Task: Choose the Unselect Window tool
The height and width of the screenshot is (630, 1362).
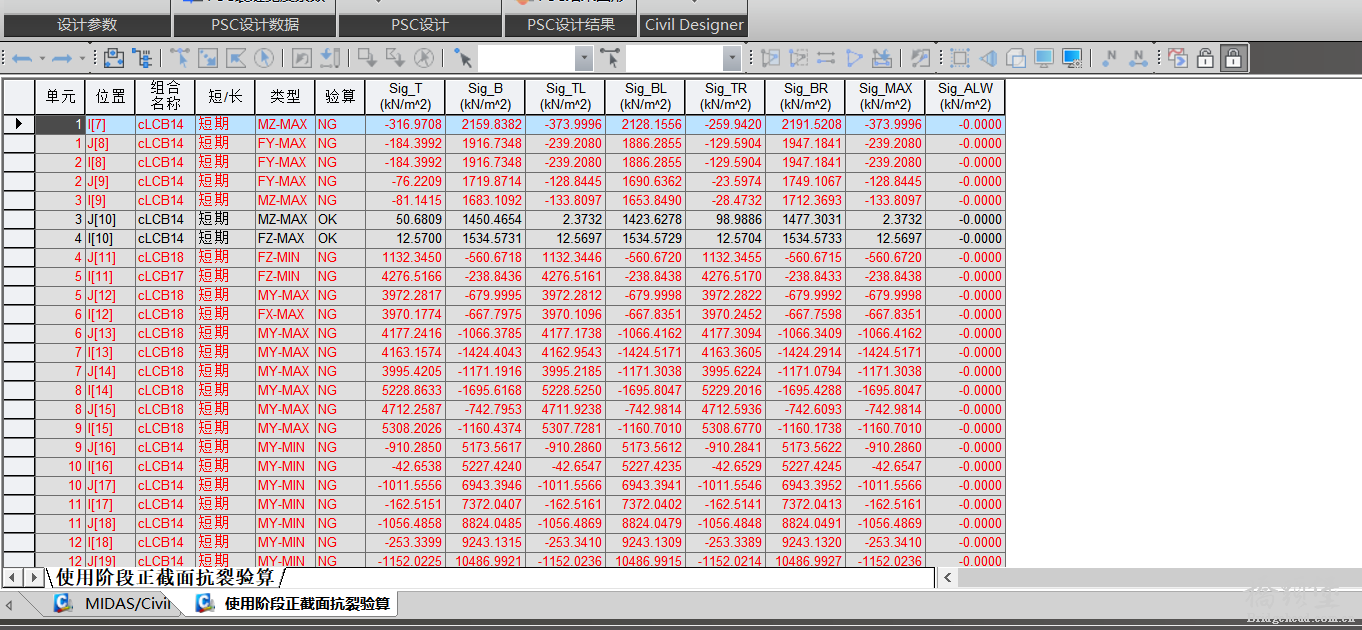Action: (x=367, y=59)
